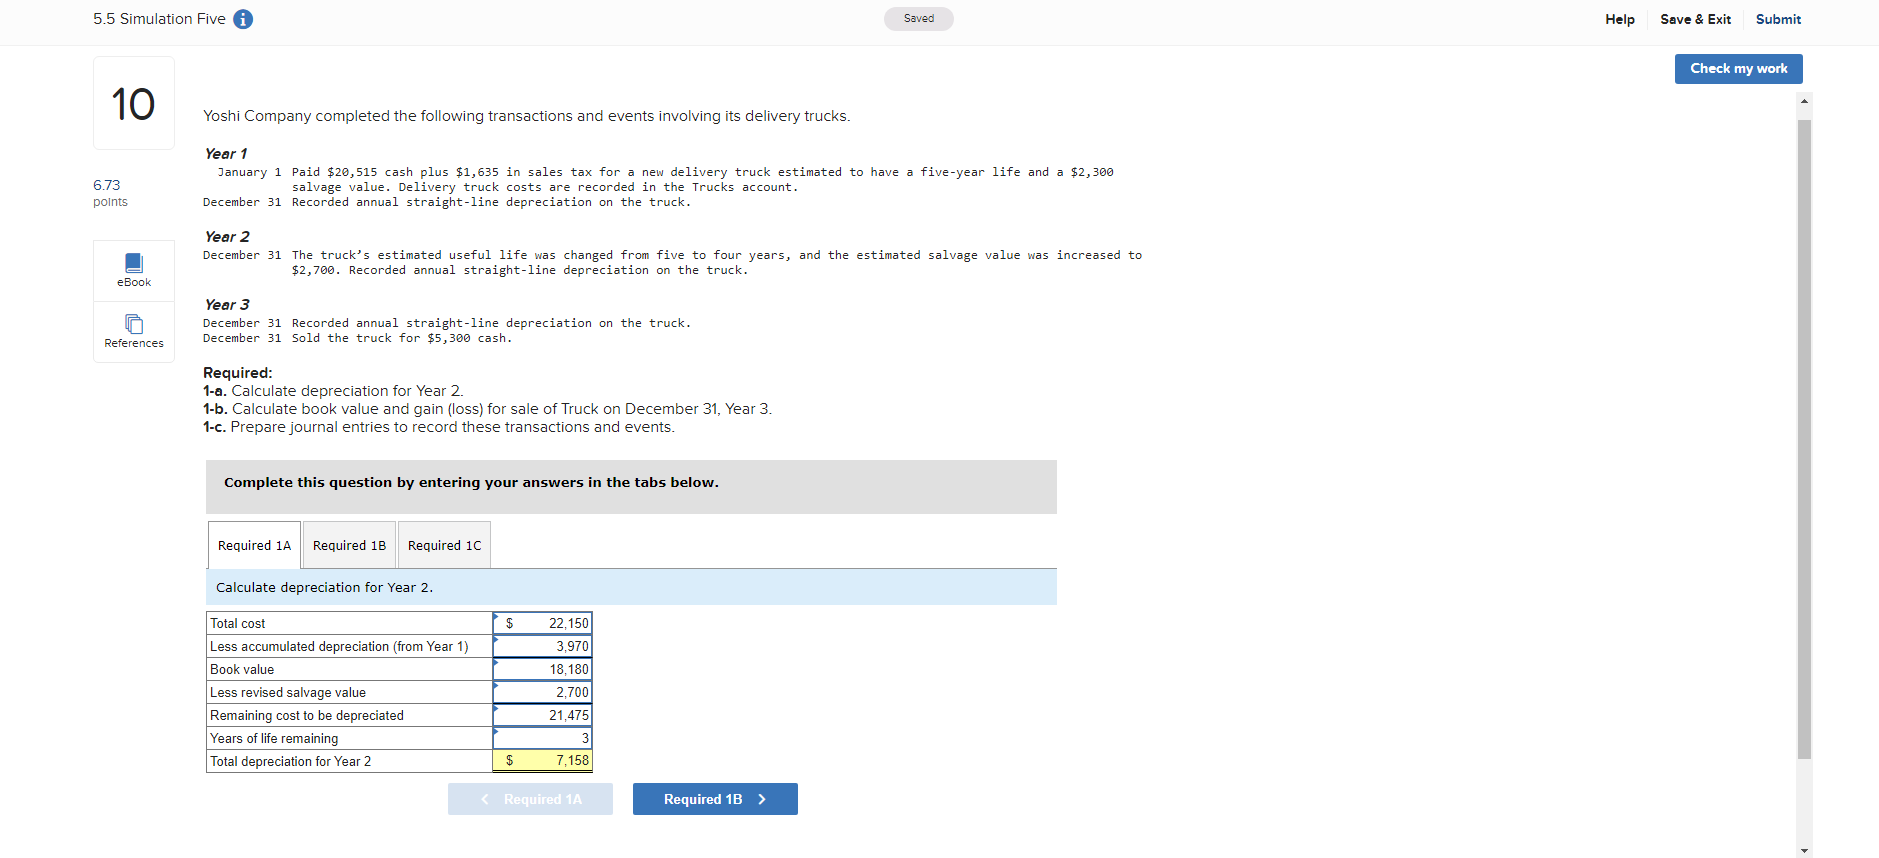
Task: Click 'Calculate depreciation for Year 2.' instruction bar
Action: (x=631, y=587)
